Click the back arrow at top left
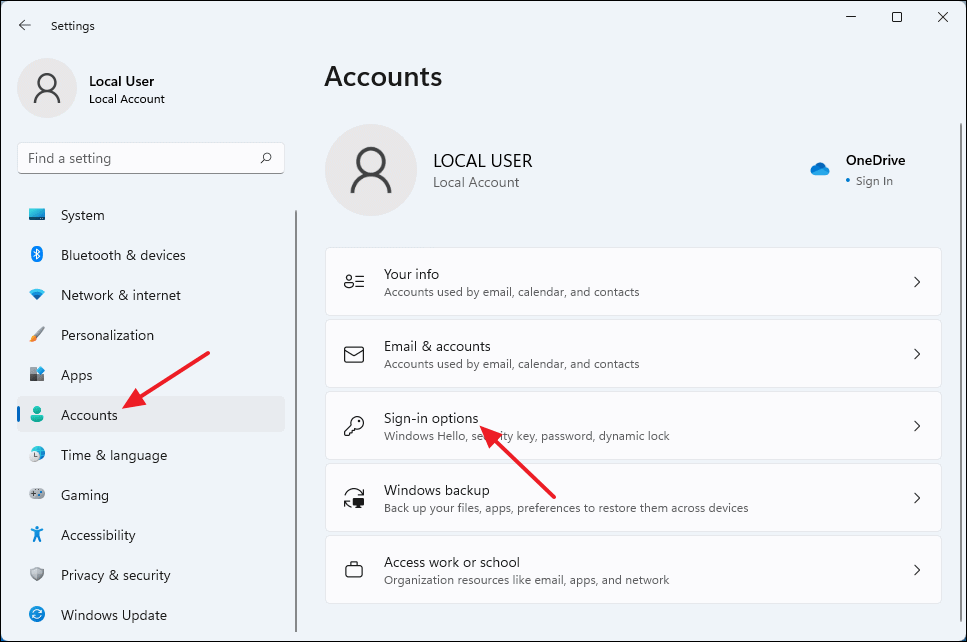Viewport: 967px width, 642px height. pyautogui.click(x=24, y=25)
